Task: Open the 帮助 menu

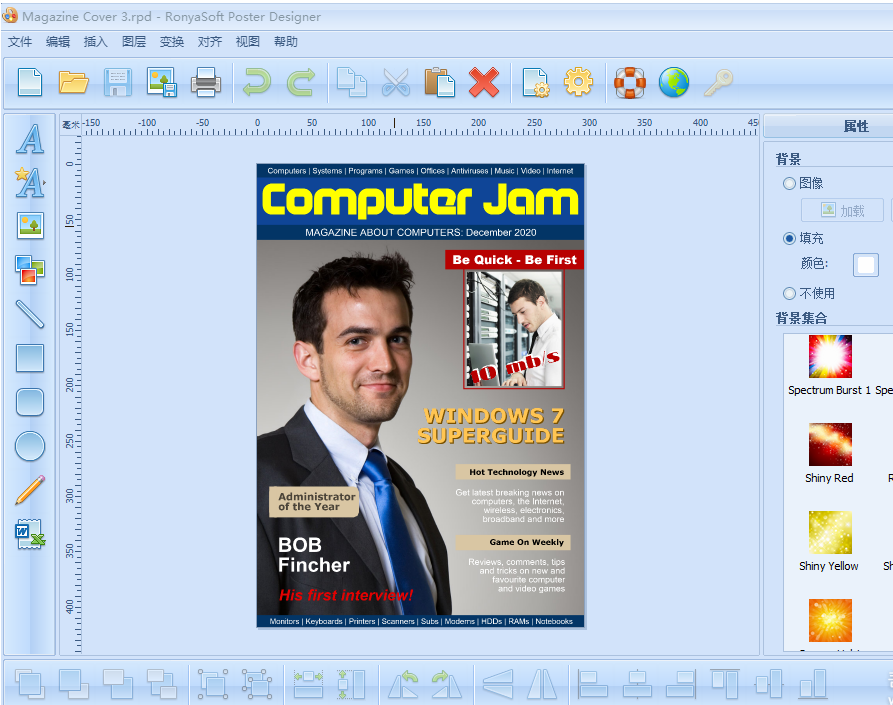Action: pyautogui.click(x=286, y=42)
